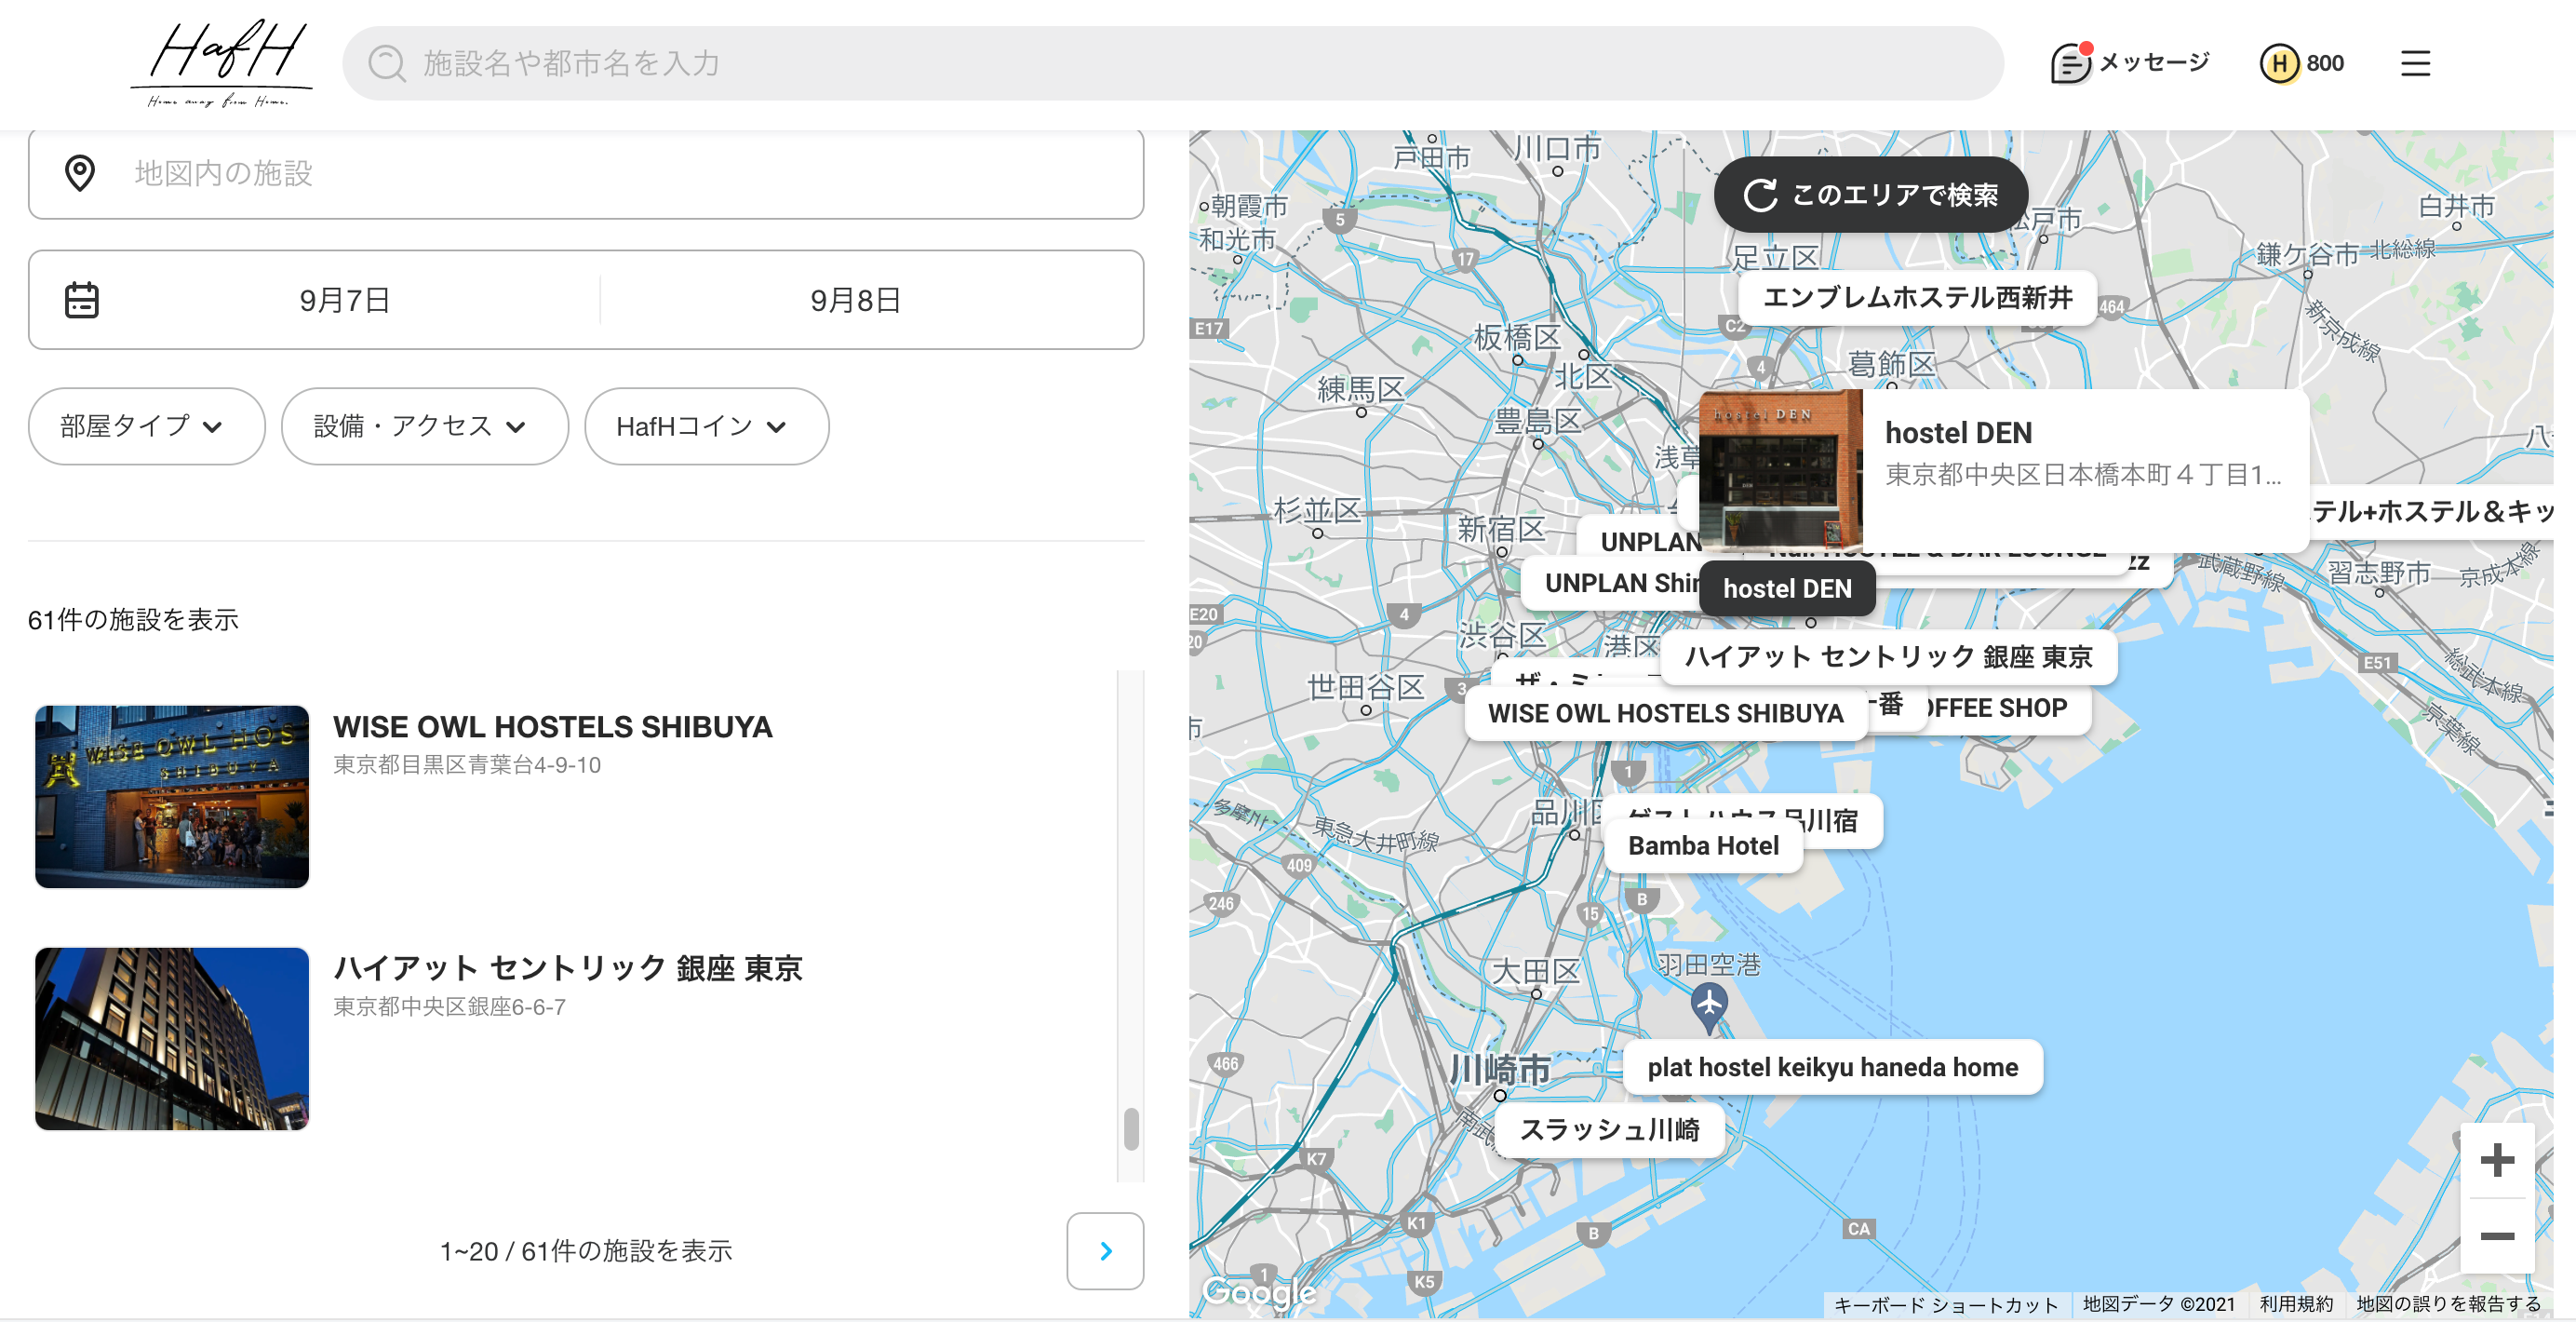Open the HafH logo home page
The width and height of the screenshot is (2576, 1322).
pyautogui.click(x=221, y=63)
